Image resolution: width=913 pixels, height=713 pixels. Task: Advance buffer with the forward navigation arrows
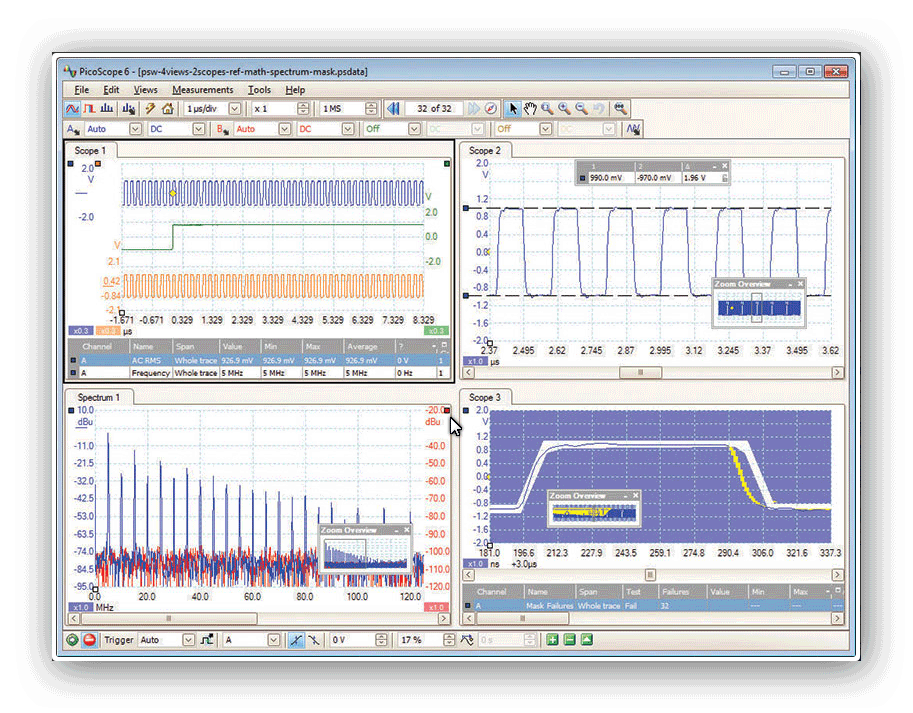[x=474, y=108]
